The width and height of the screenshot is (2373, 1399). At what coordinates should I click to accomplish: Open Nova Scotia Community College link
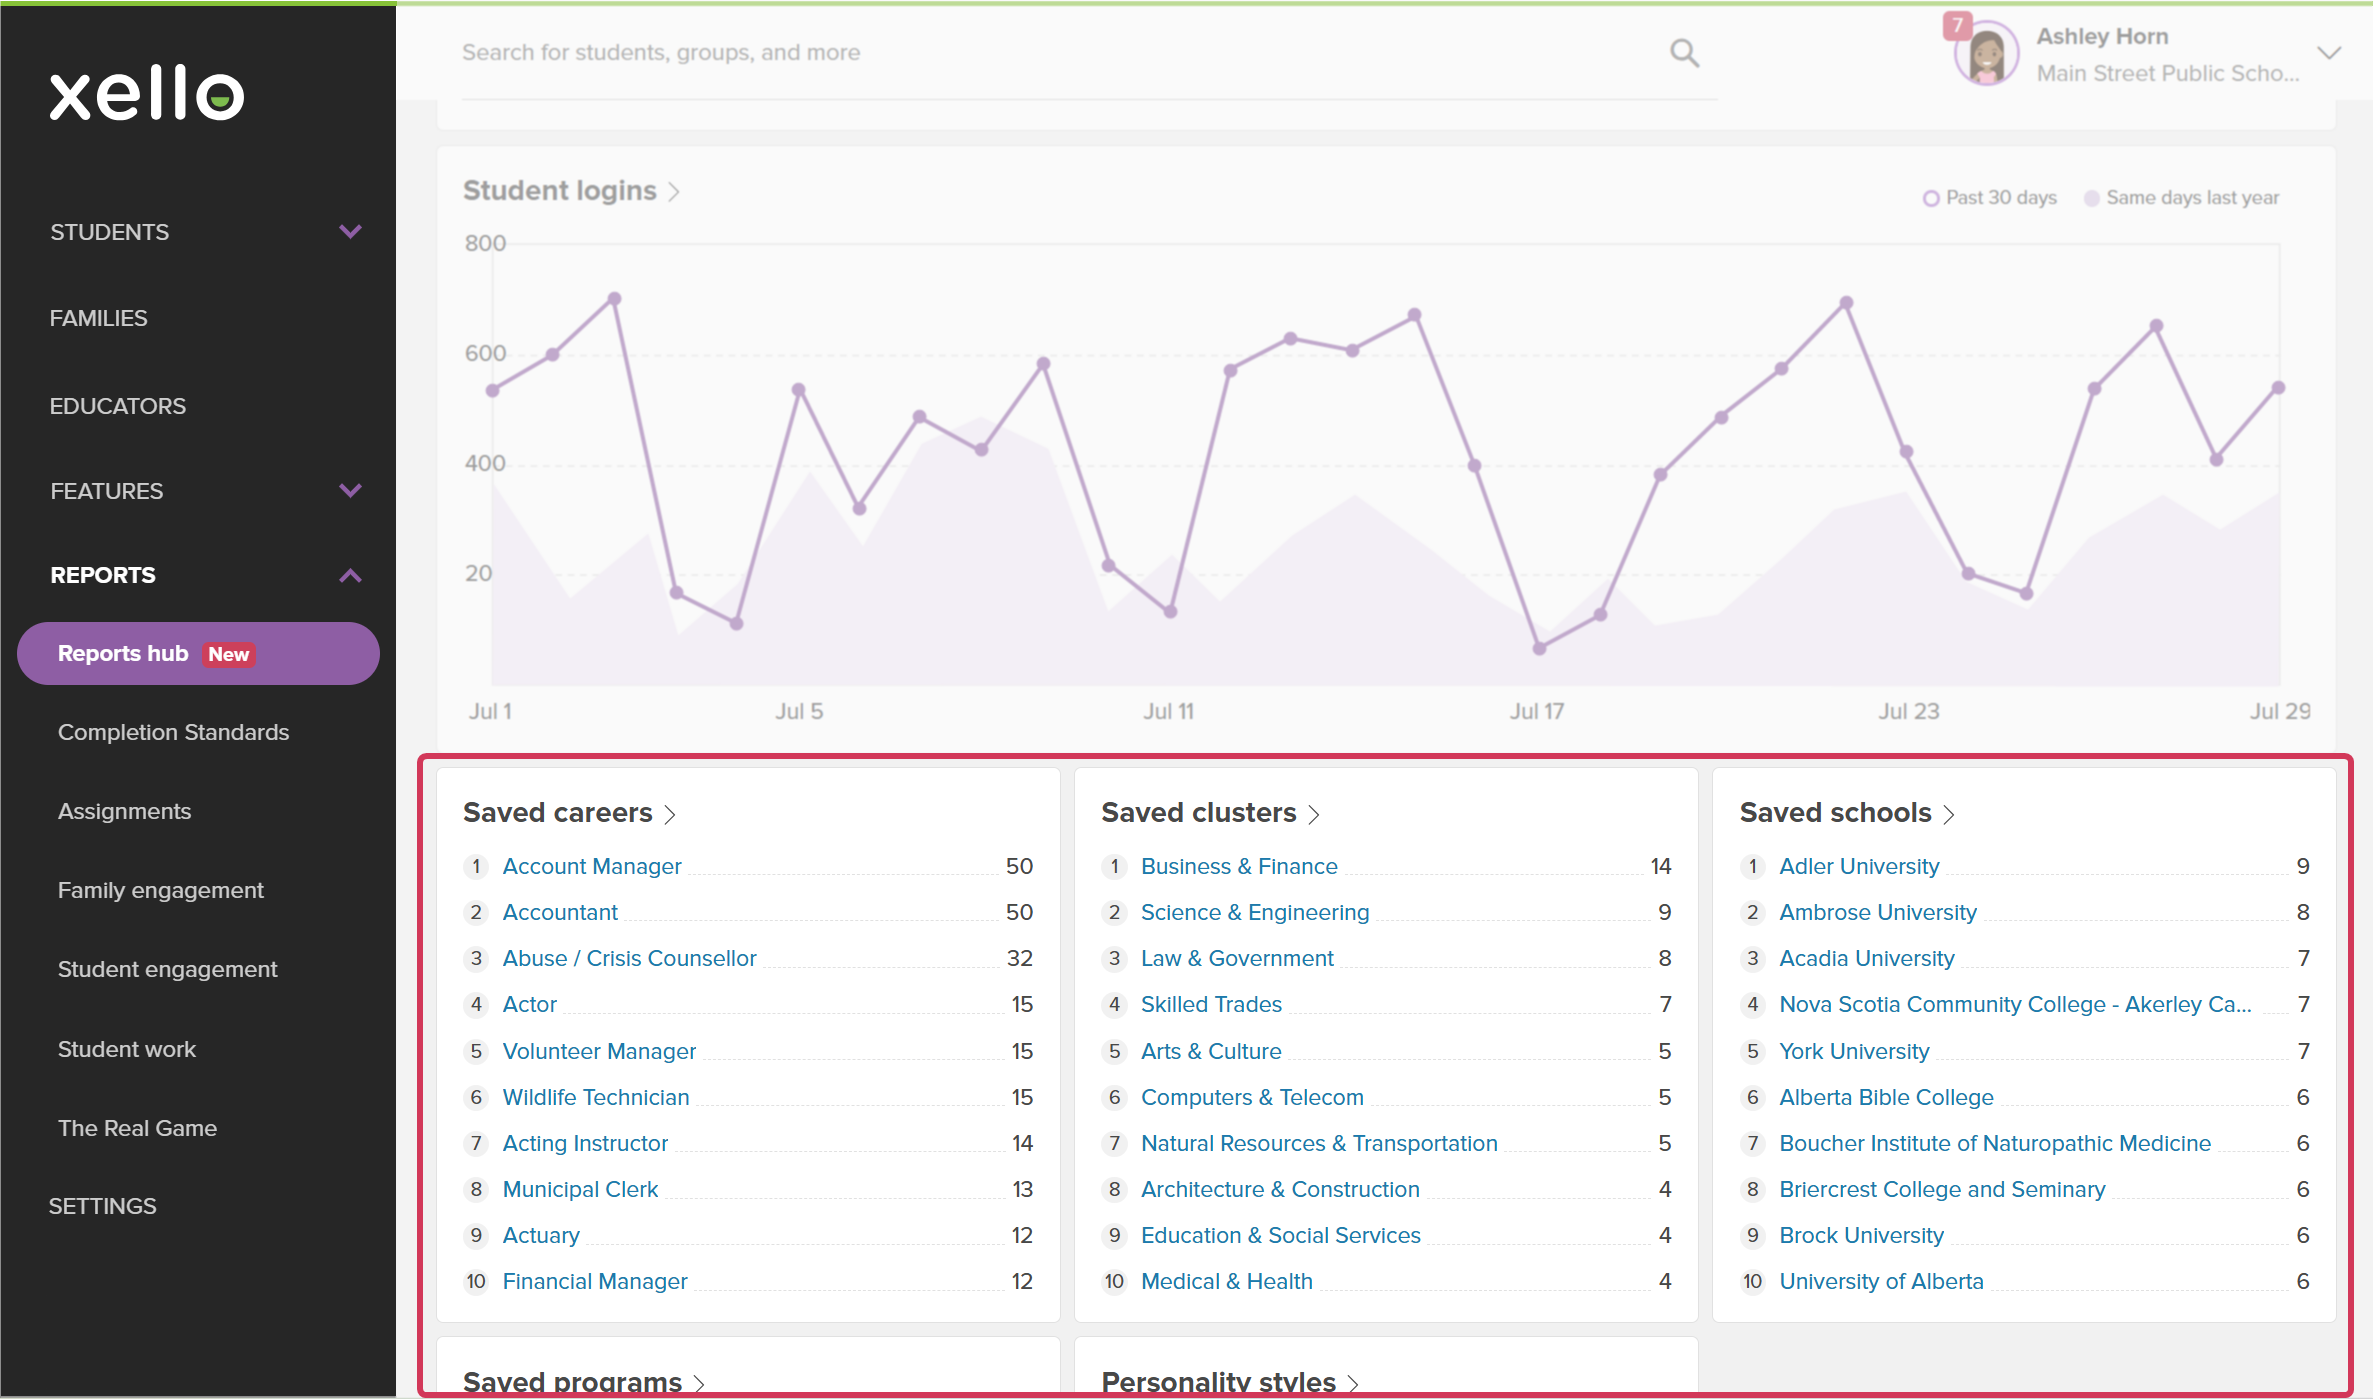pyautogui.click(x=2015, y=1004)
